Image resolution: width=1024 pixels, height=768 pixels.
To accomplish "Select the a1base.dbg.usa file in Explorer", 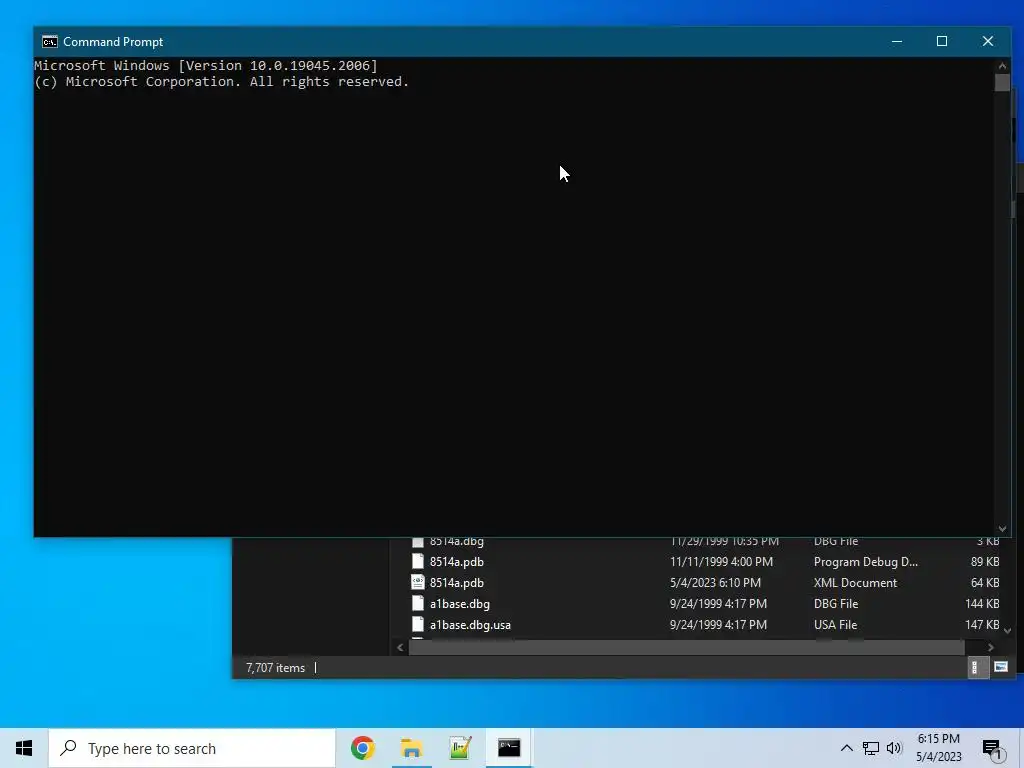I will point(704,624).
